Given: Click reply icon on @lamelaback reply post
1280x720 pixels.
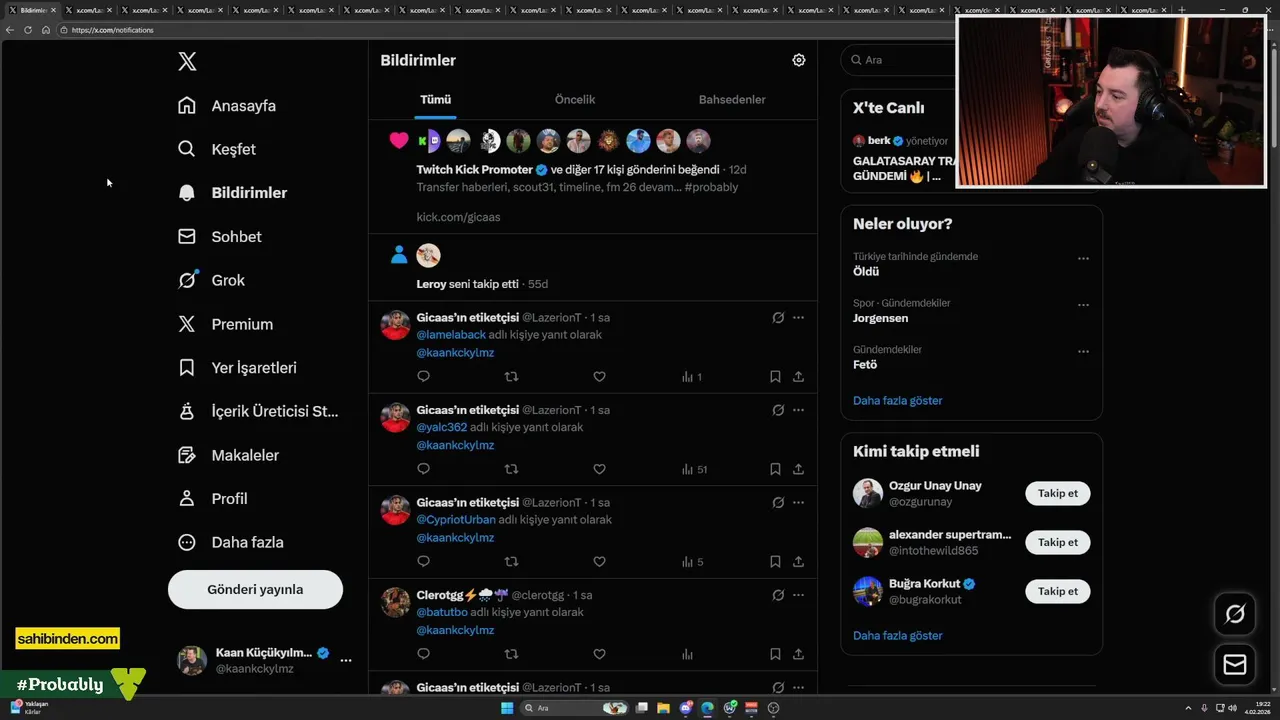Looking at the screenshot, I should 423,377.
